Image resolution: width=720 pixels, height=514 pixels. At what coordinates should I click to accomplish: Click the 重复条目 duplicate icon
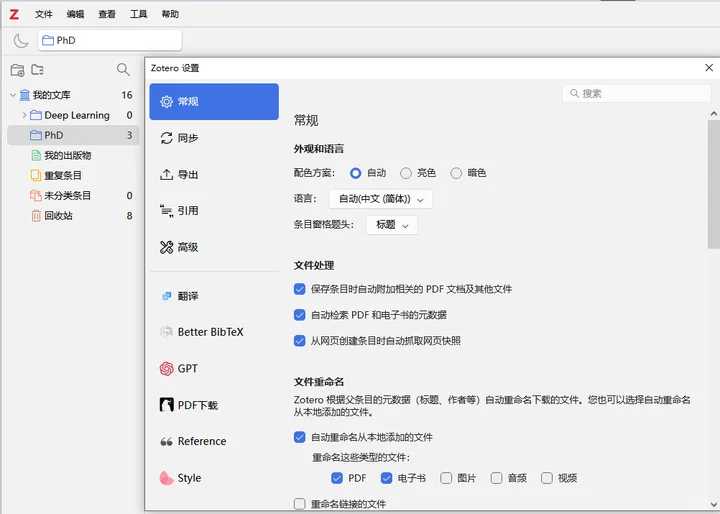tap(36, 175)
